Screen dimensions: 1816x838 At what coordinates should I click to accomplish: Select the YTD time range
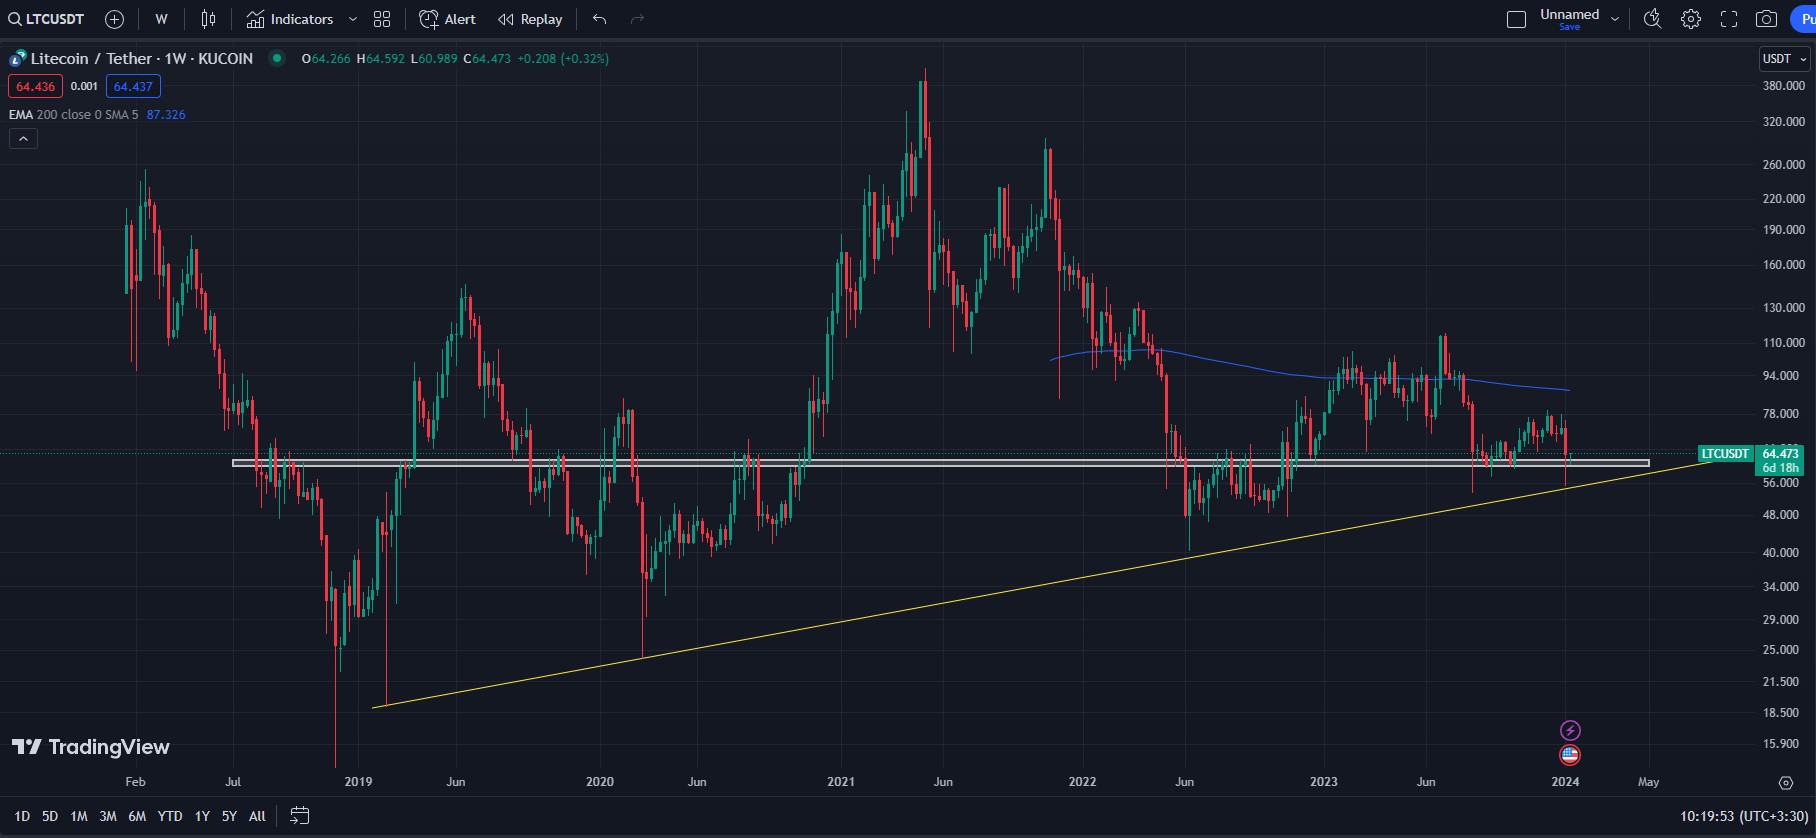click(170, 816)
